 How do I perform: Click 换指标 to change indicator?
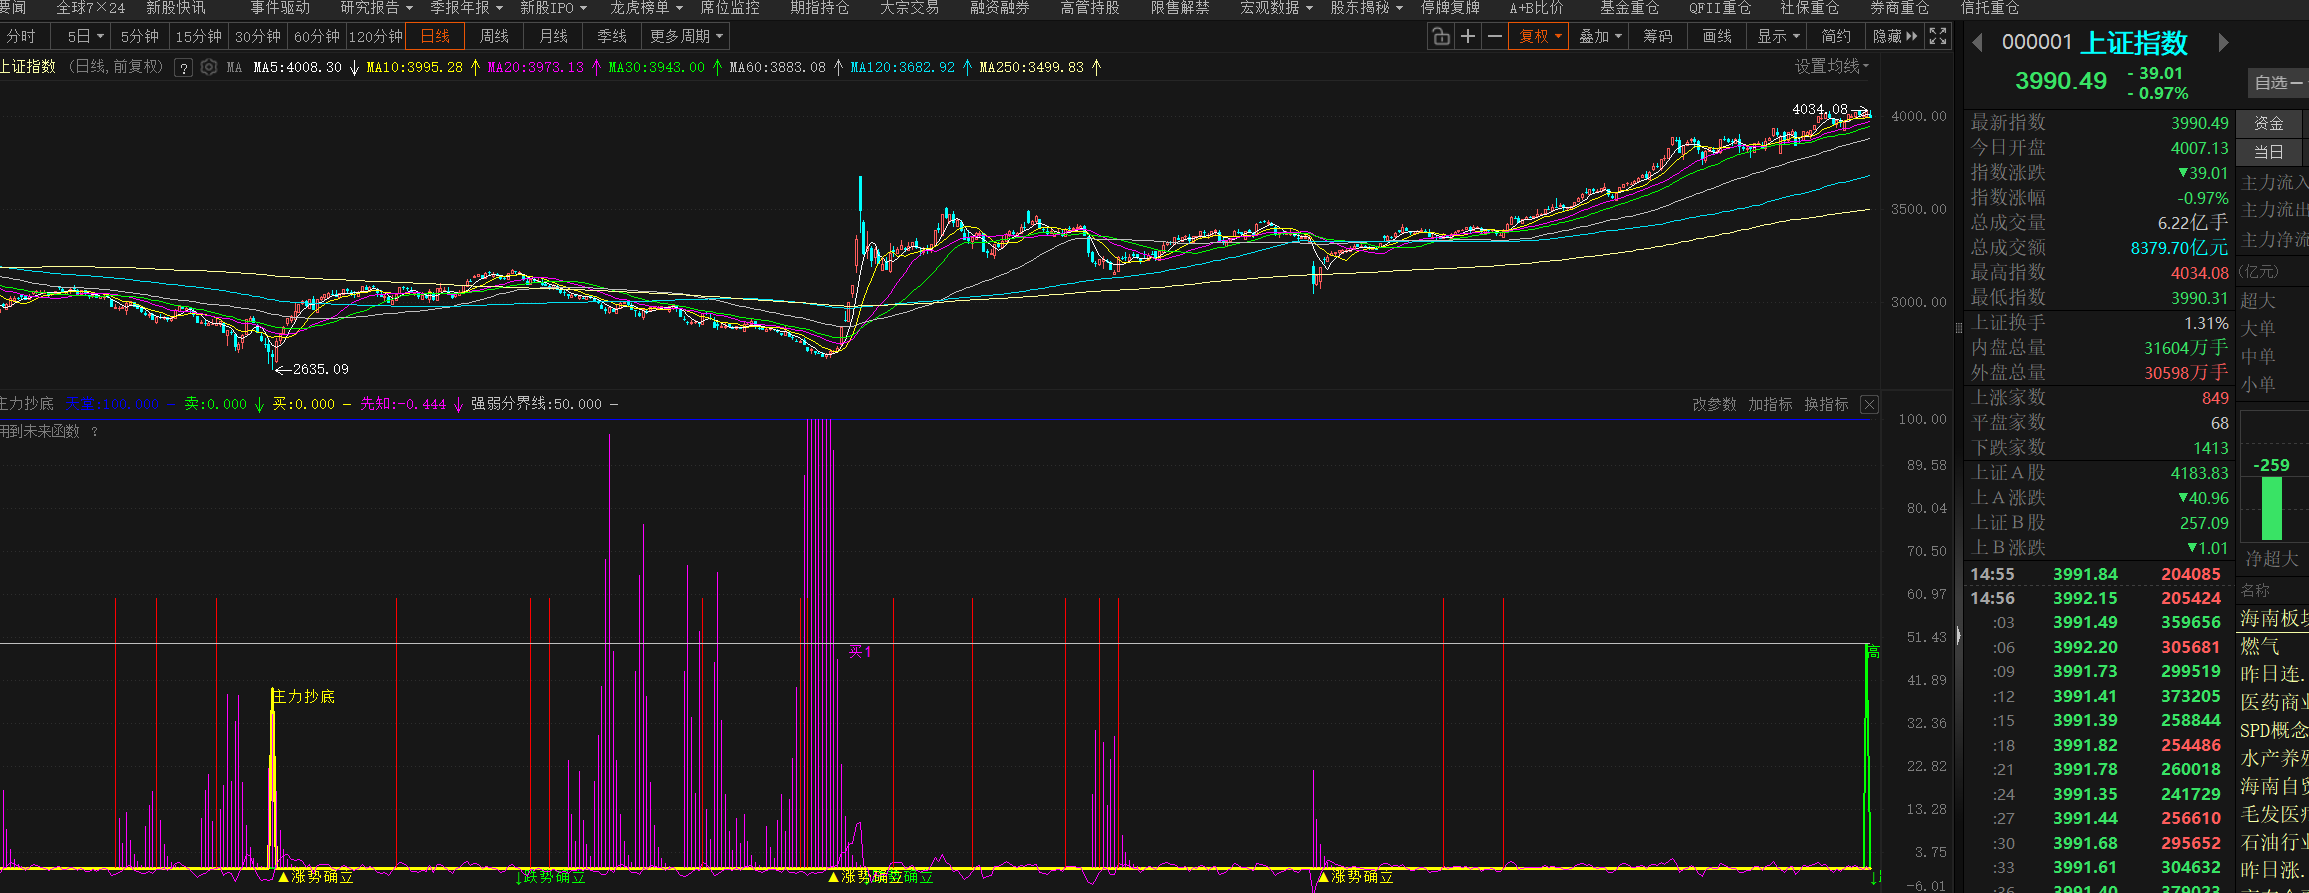pyautogui.click(x=1826, y=405)
